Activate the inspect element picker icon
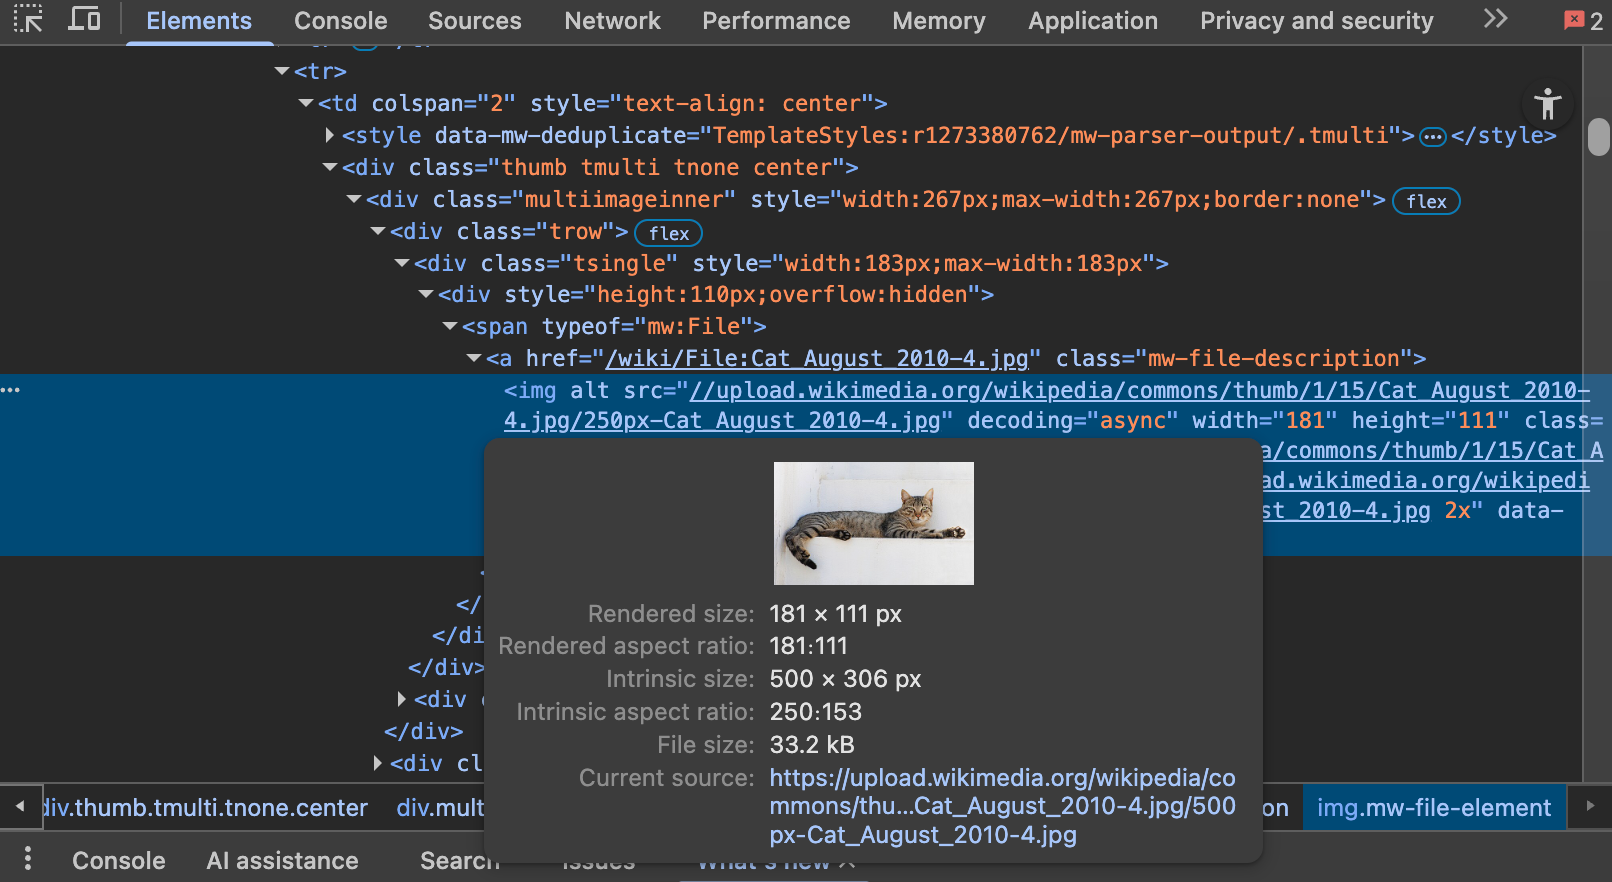The height and width of the screenshot is (882, 1612). [x=27, y=19]
